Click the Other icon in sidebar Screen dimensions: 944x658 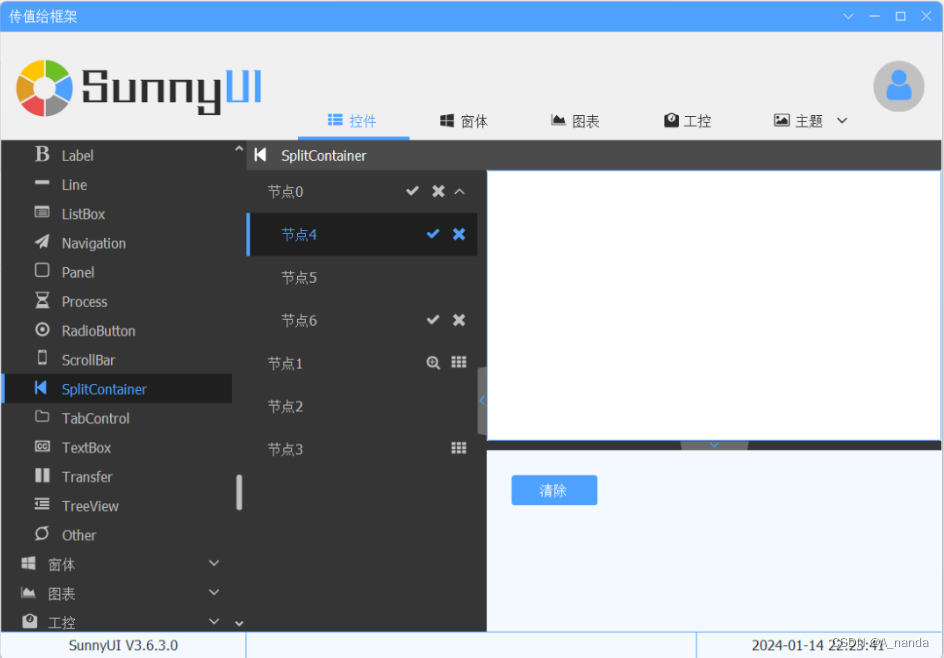[42, 533]
